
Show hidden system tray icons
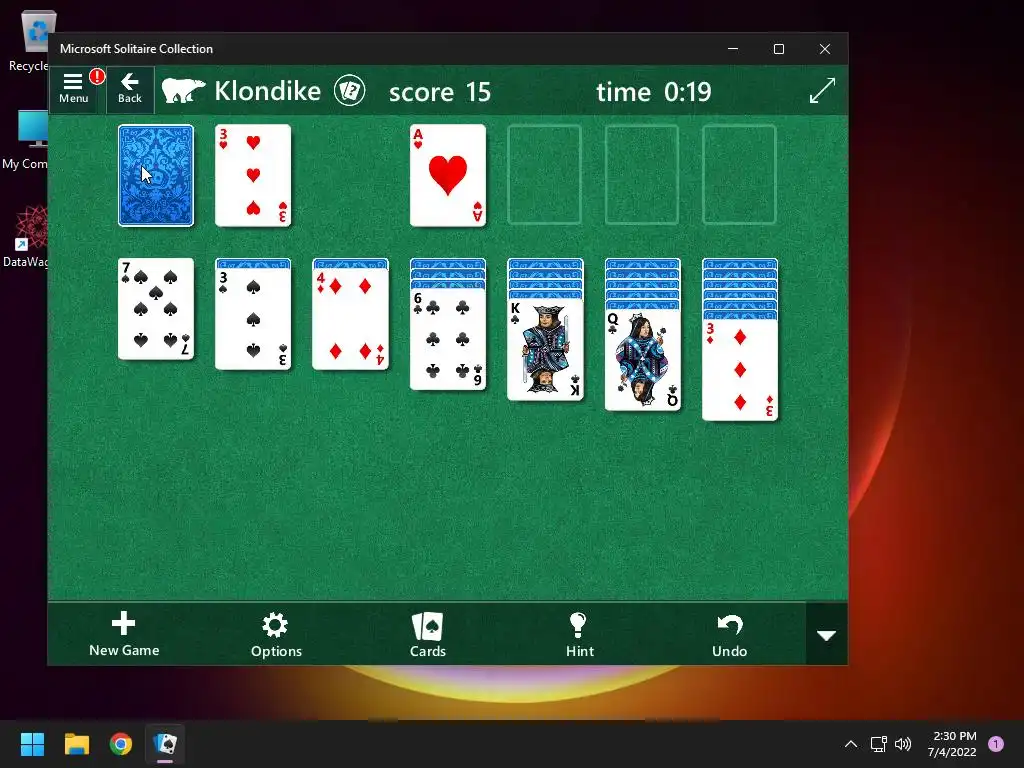point(851,744)
